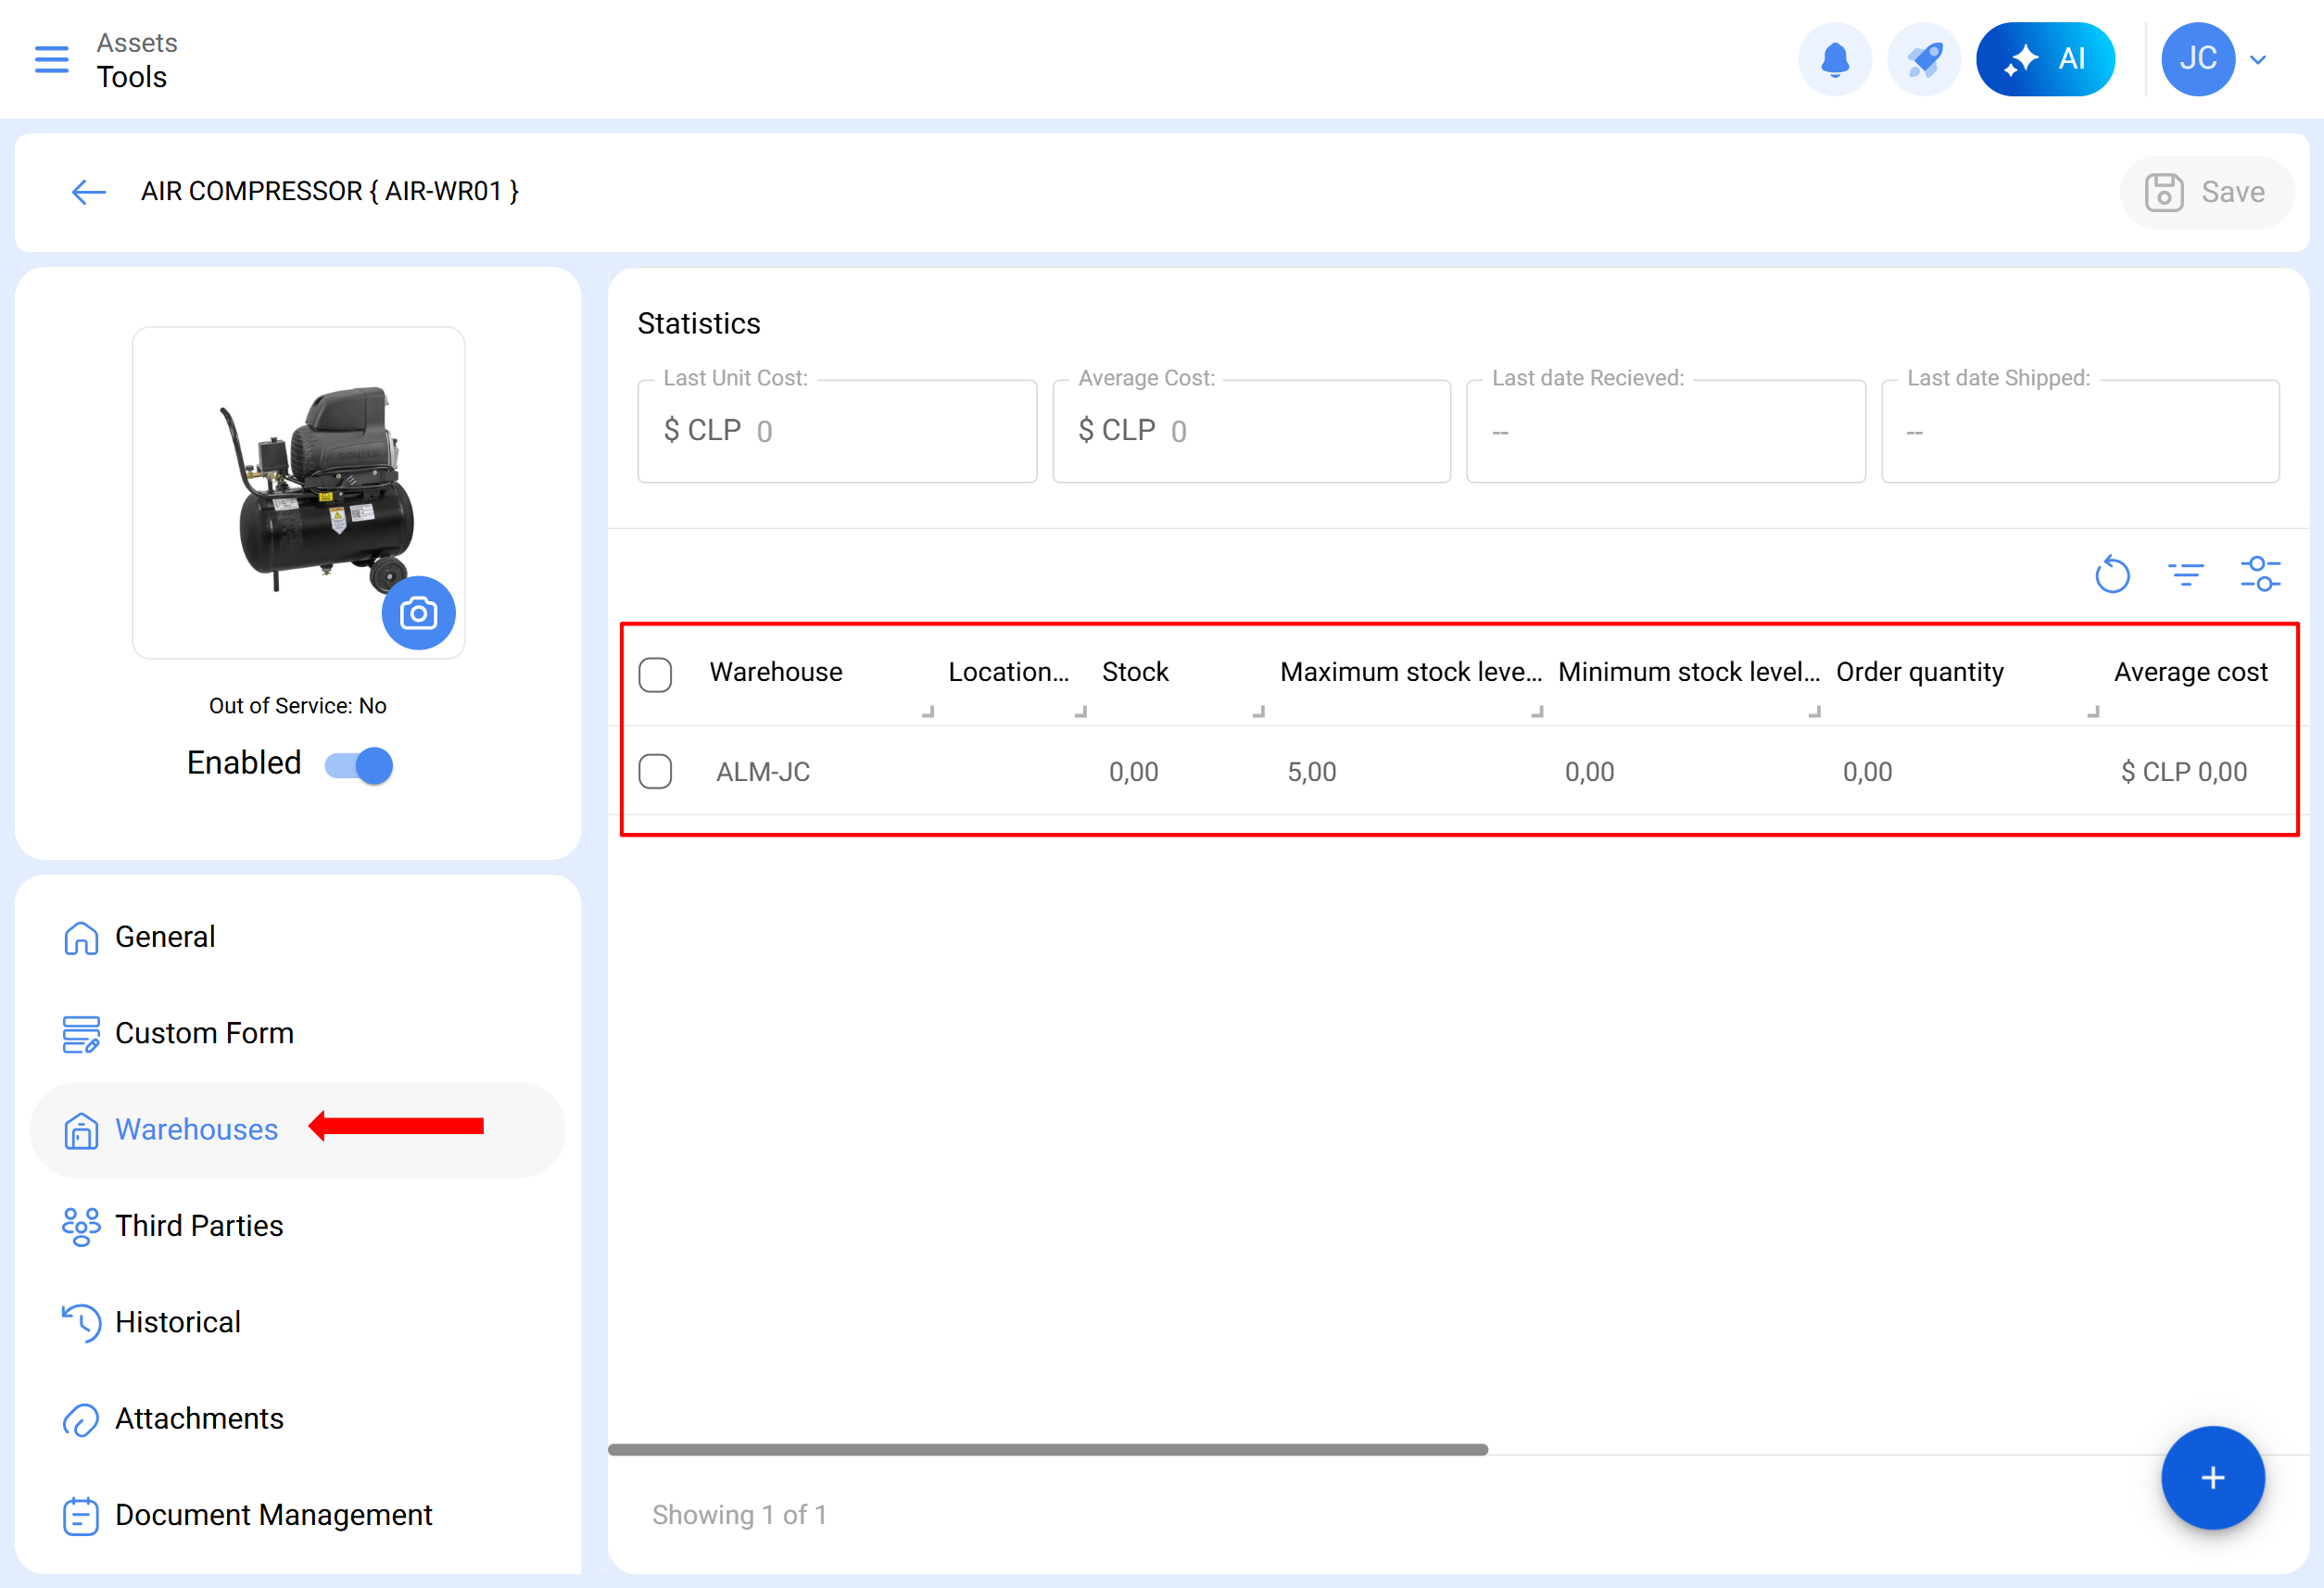
Task: Go back using the left arrow
Action: click(88, 192)
